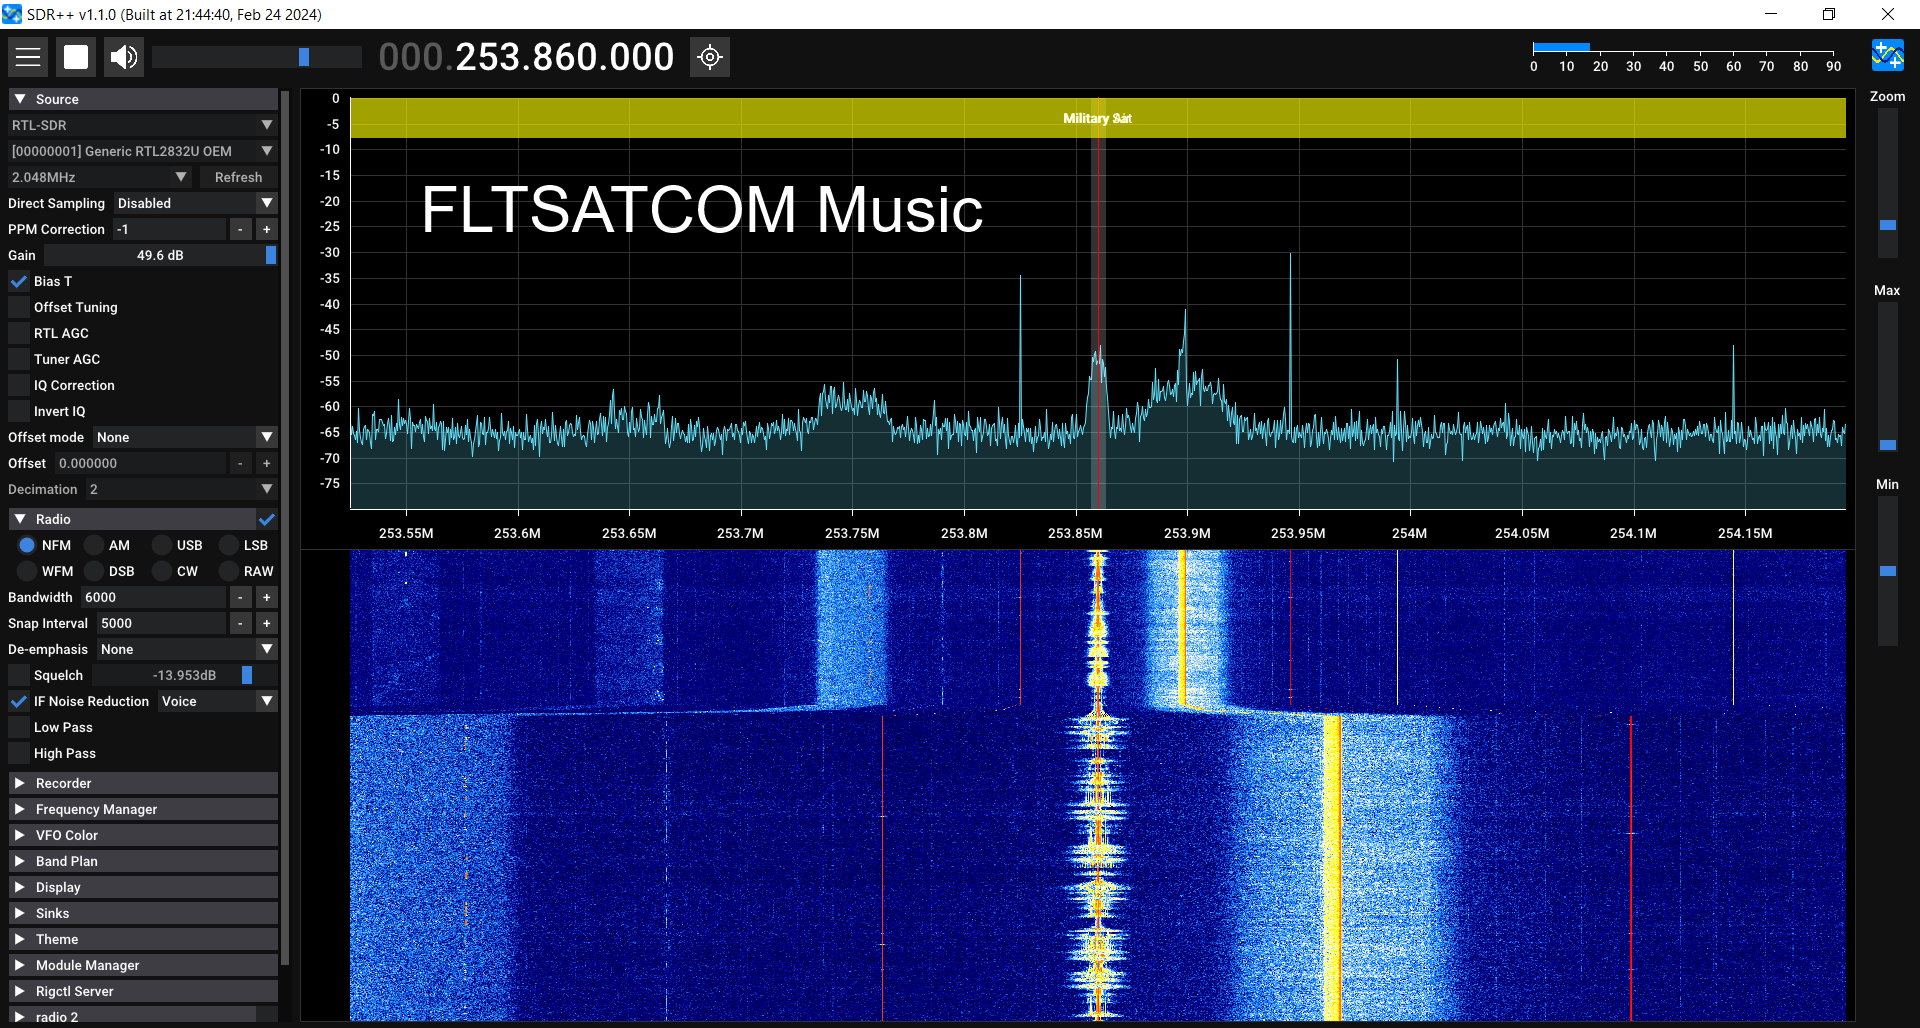This screenshot has width=1920, height=1028.
Task: Enable the Low Pass checkbox
Action: [19, 727]
